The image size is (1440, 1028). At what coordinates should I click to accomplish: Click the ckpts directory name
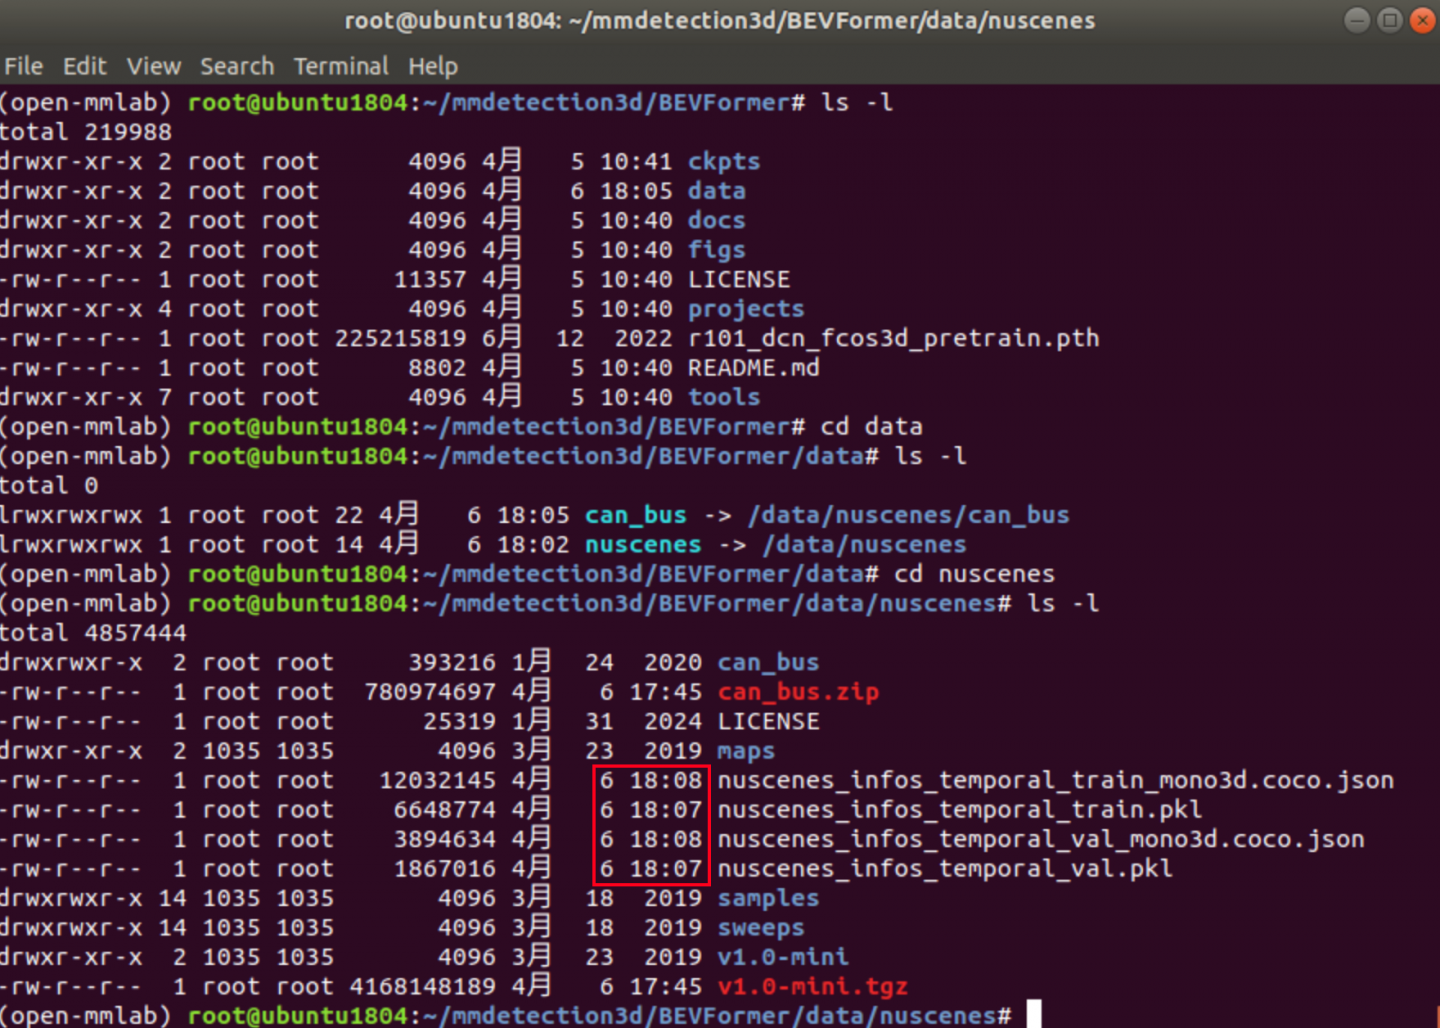[724, 162]
